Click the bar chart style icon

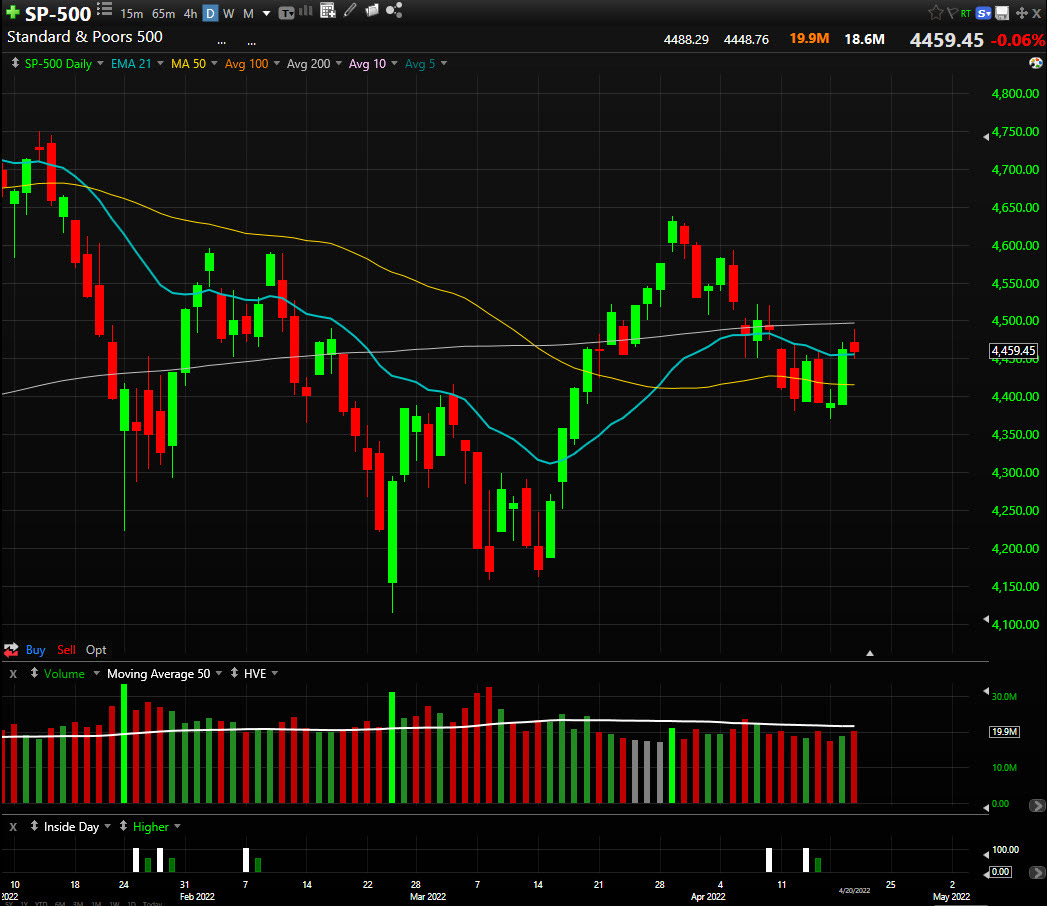[x=306, y=11]
